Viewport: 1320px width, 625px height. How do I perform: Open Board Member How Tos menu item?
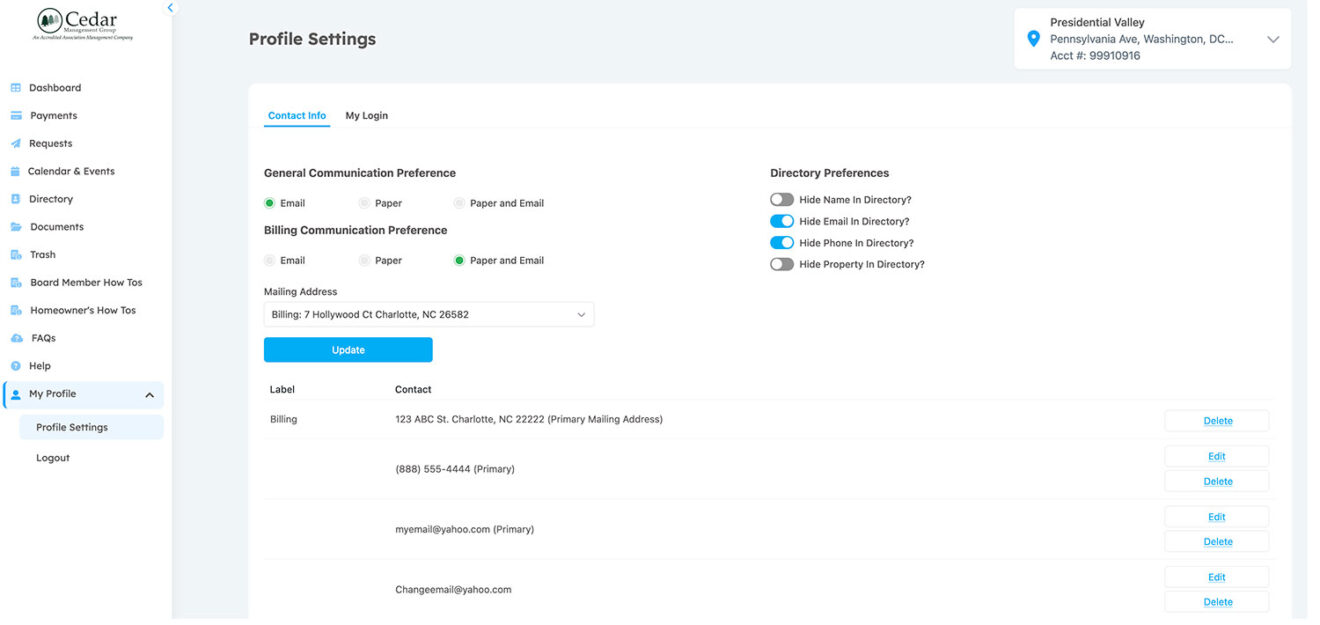point(86,283)
